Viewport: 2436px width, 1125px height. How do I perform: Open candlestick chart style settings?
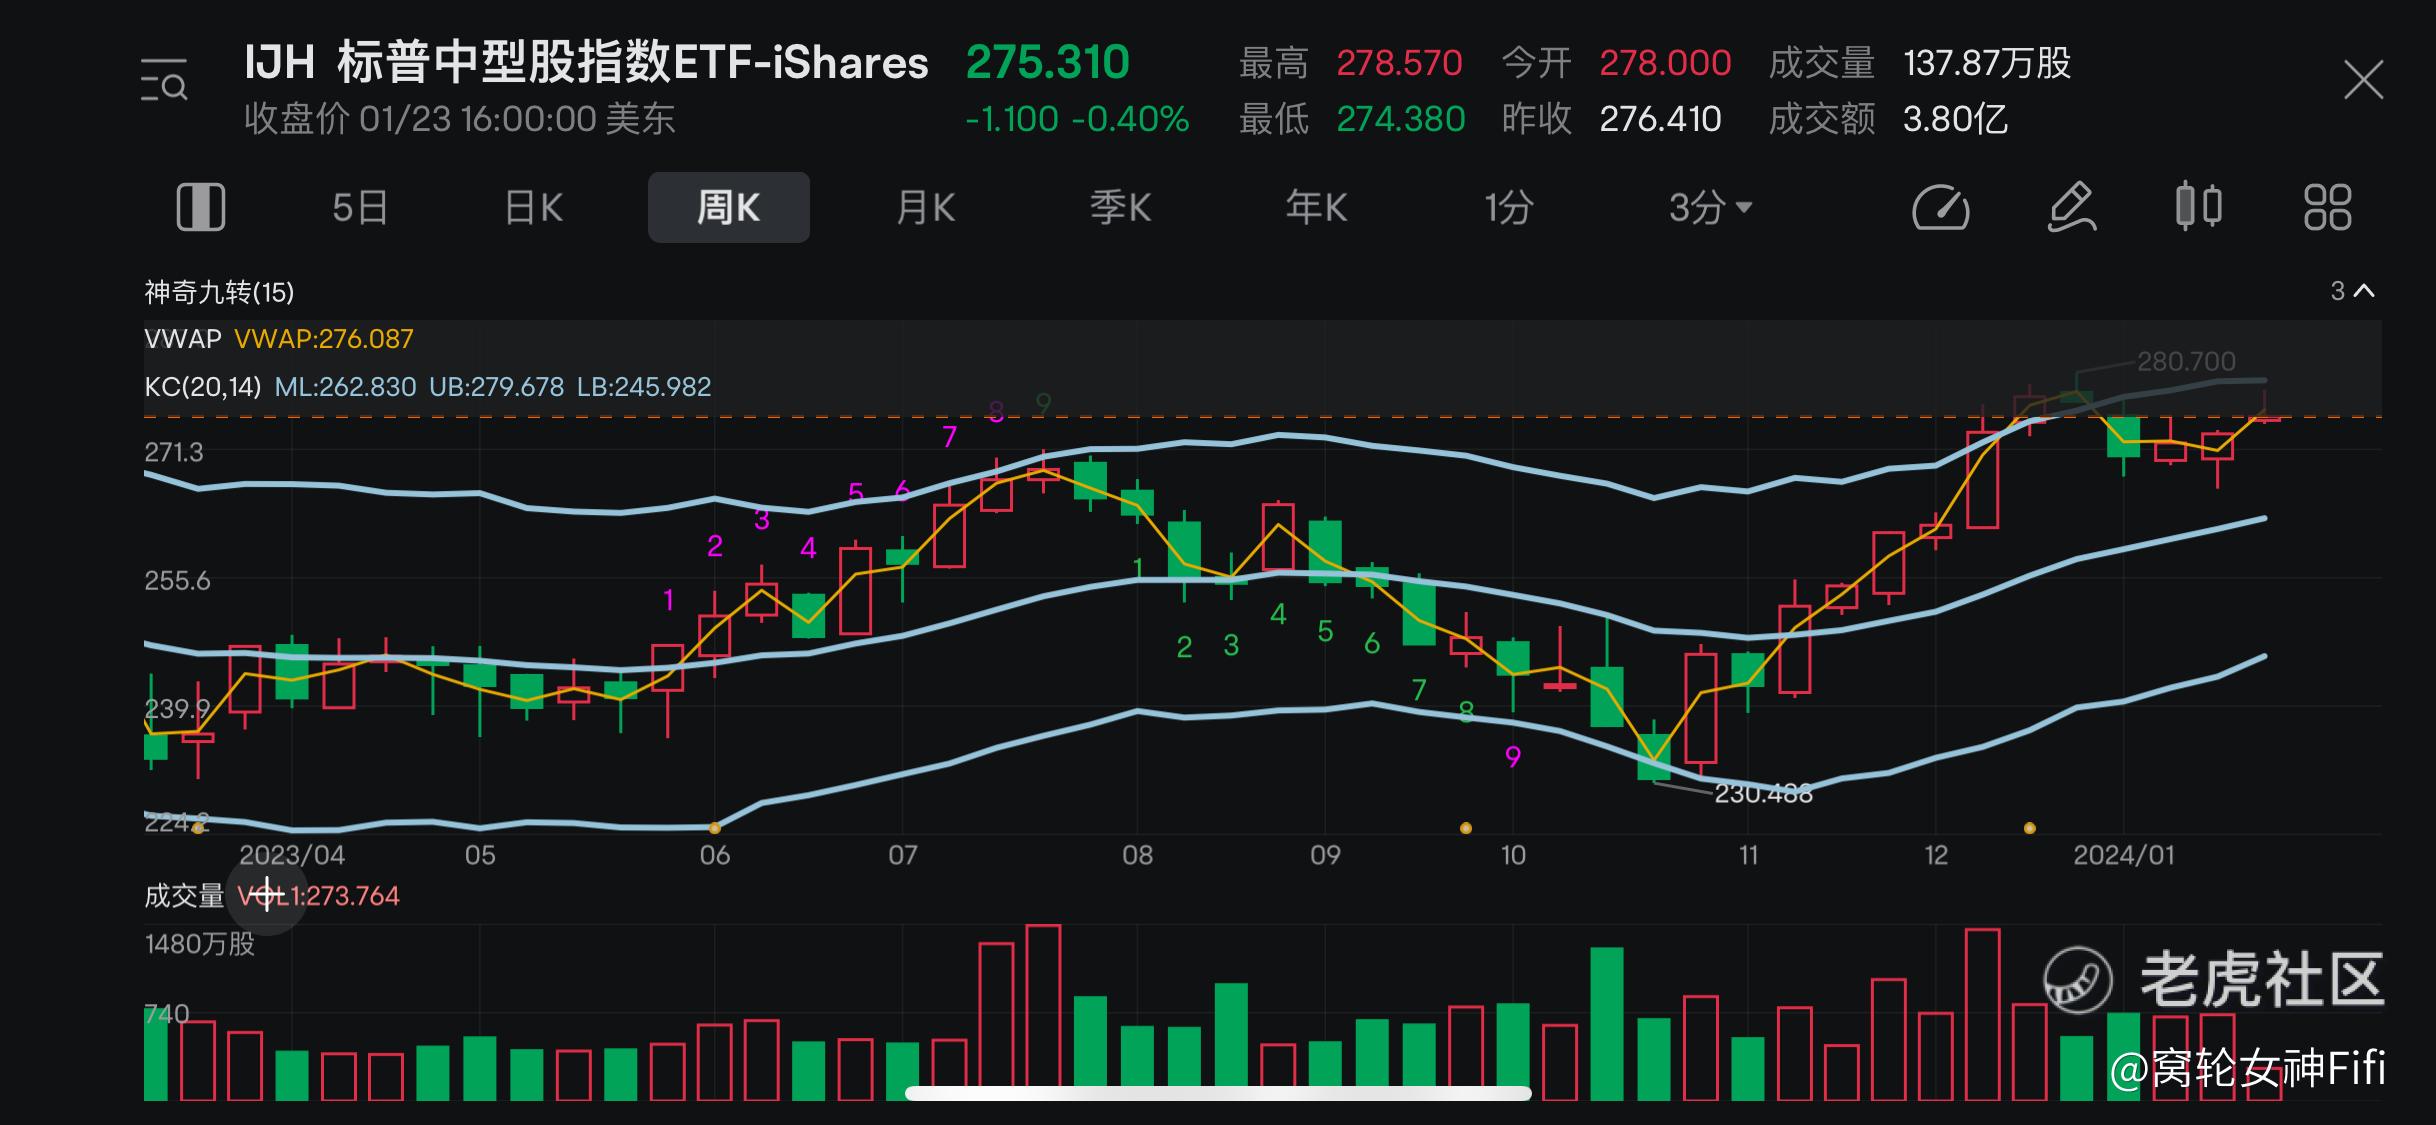(x=2199, y=207)
